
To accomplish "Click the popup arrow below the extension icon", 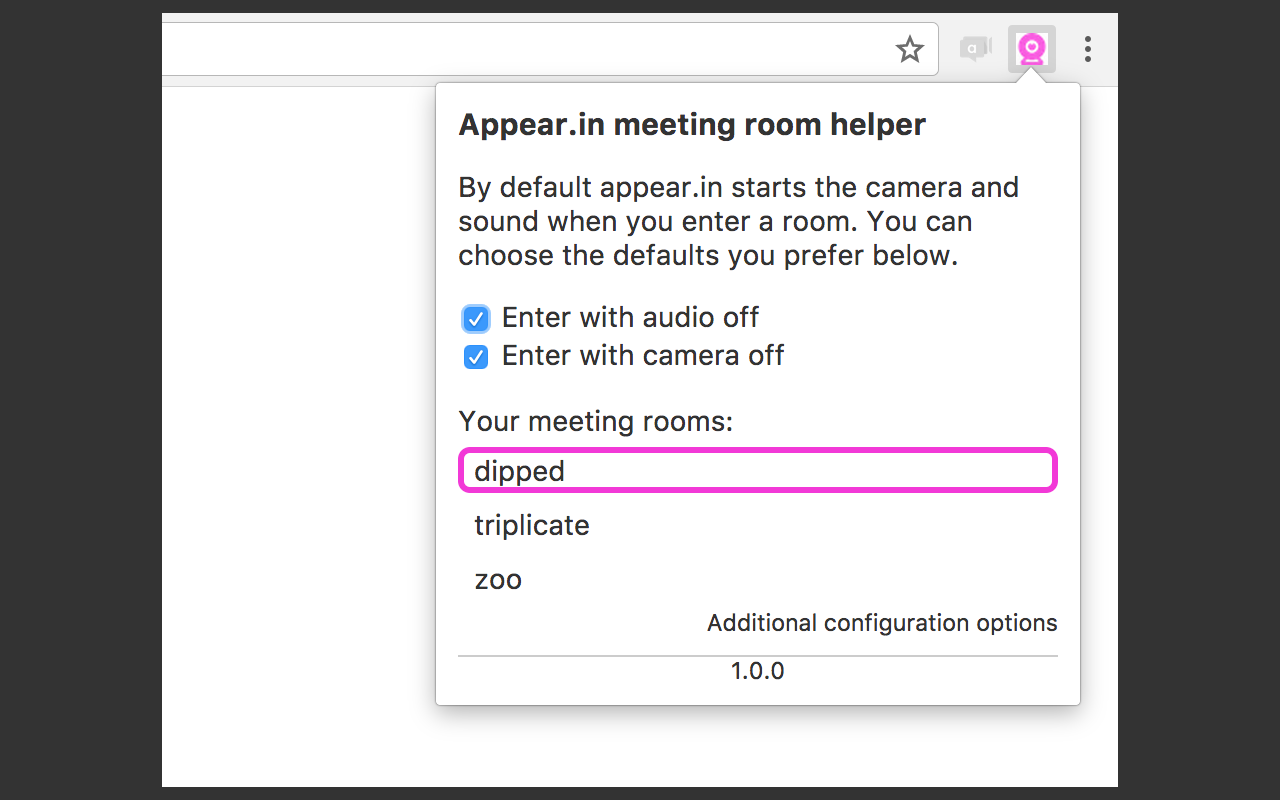I will click(1031, 78).
